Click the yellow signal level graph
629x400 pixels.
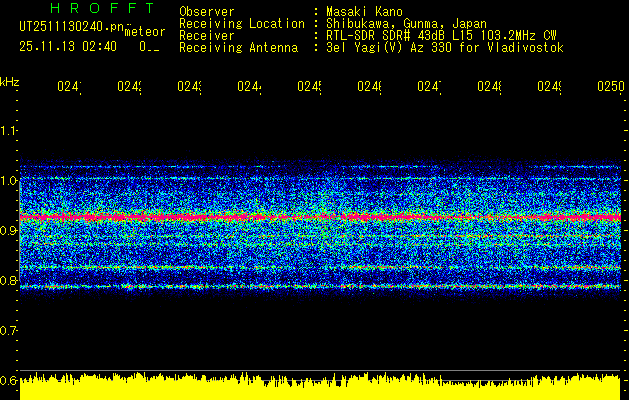320,386
